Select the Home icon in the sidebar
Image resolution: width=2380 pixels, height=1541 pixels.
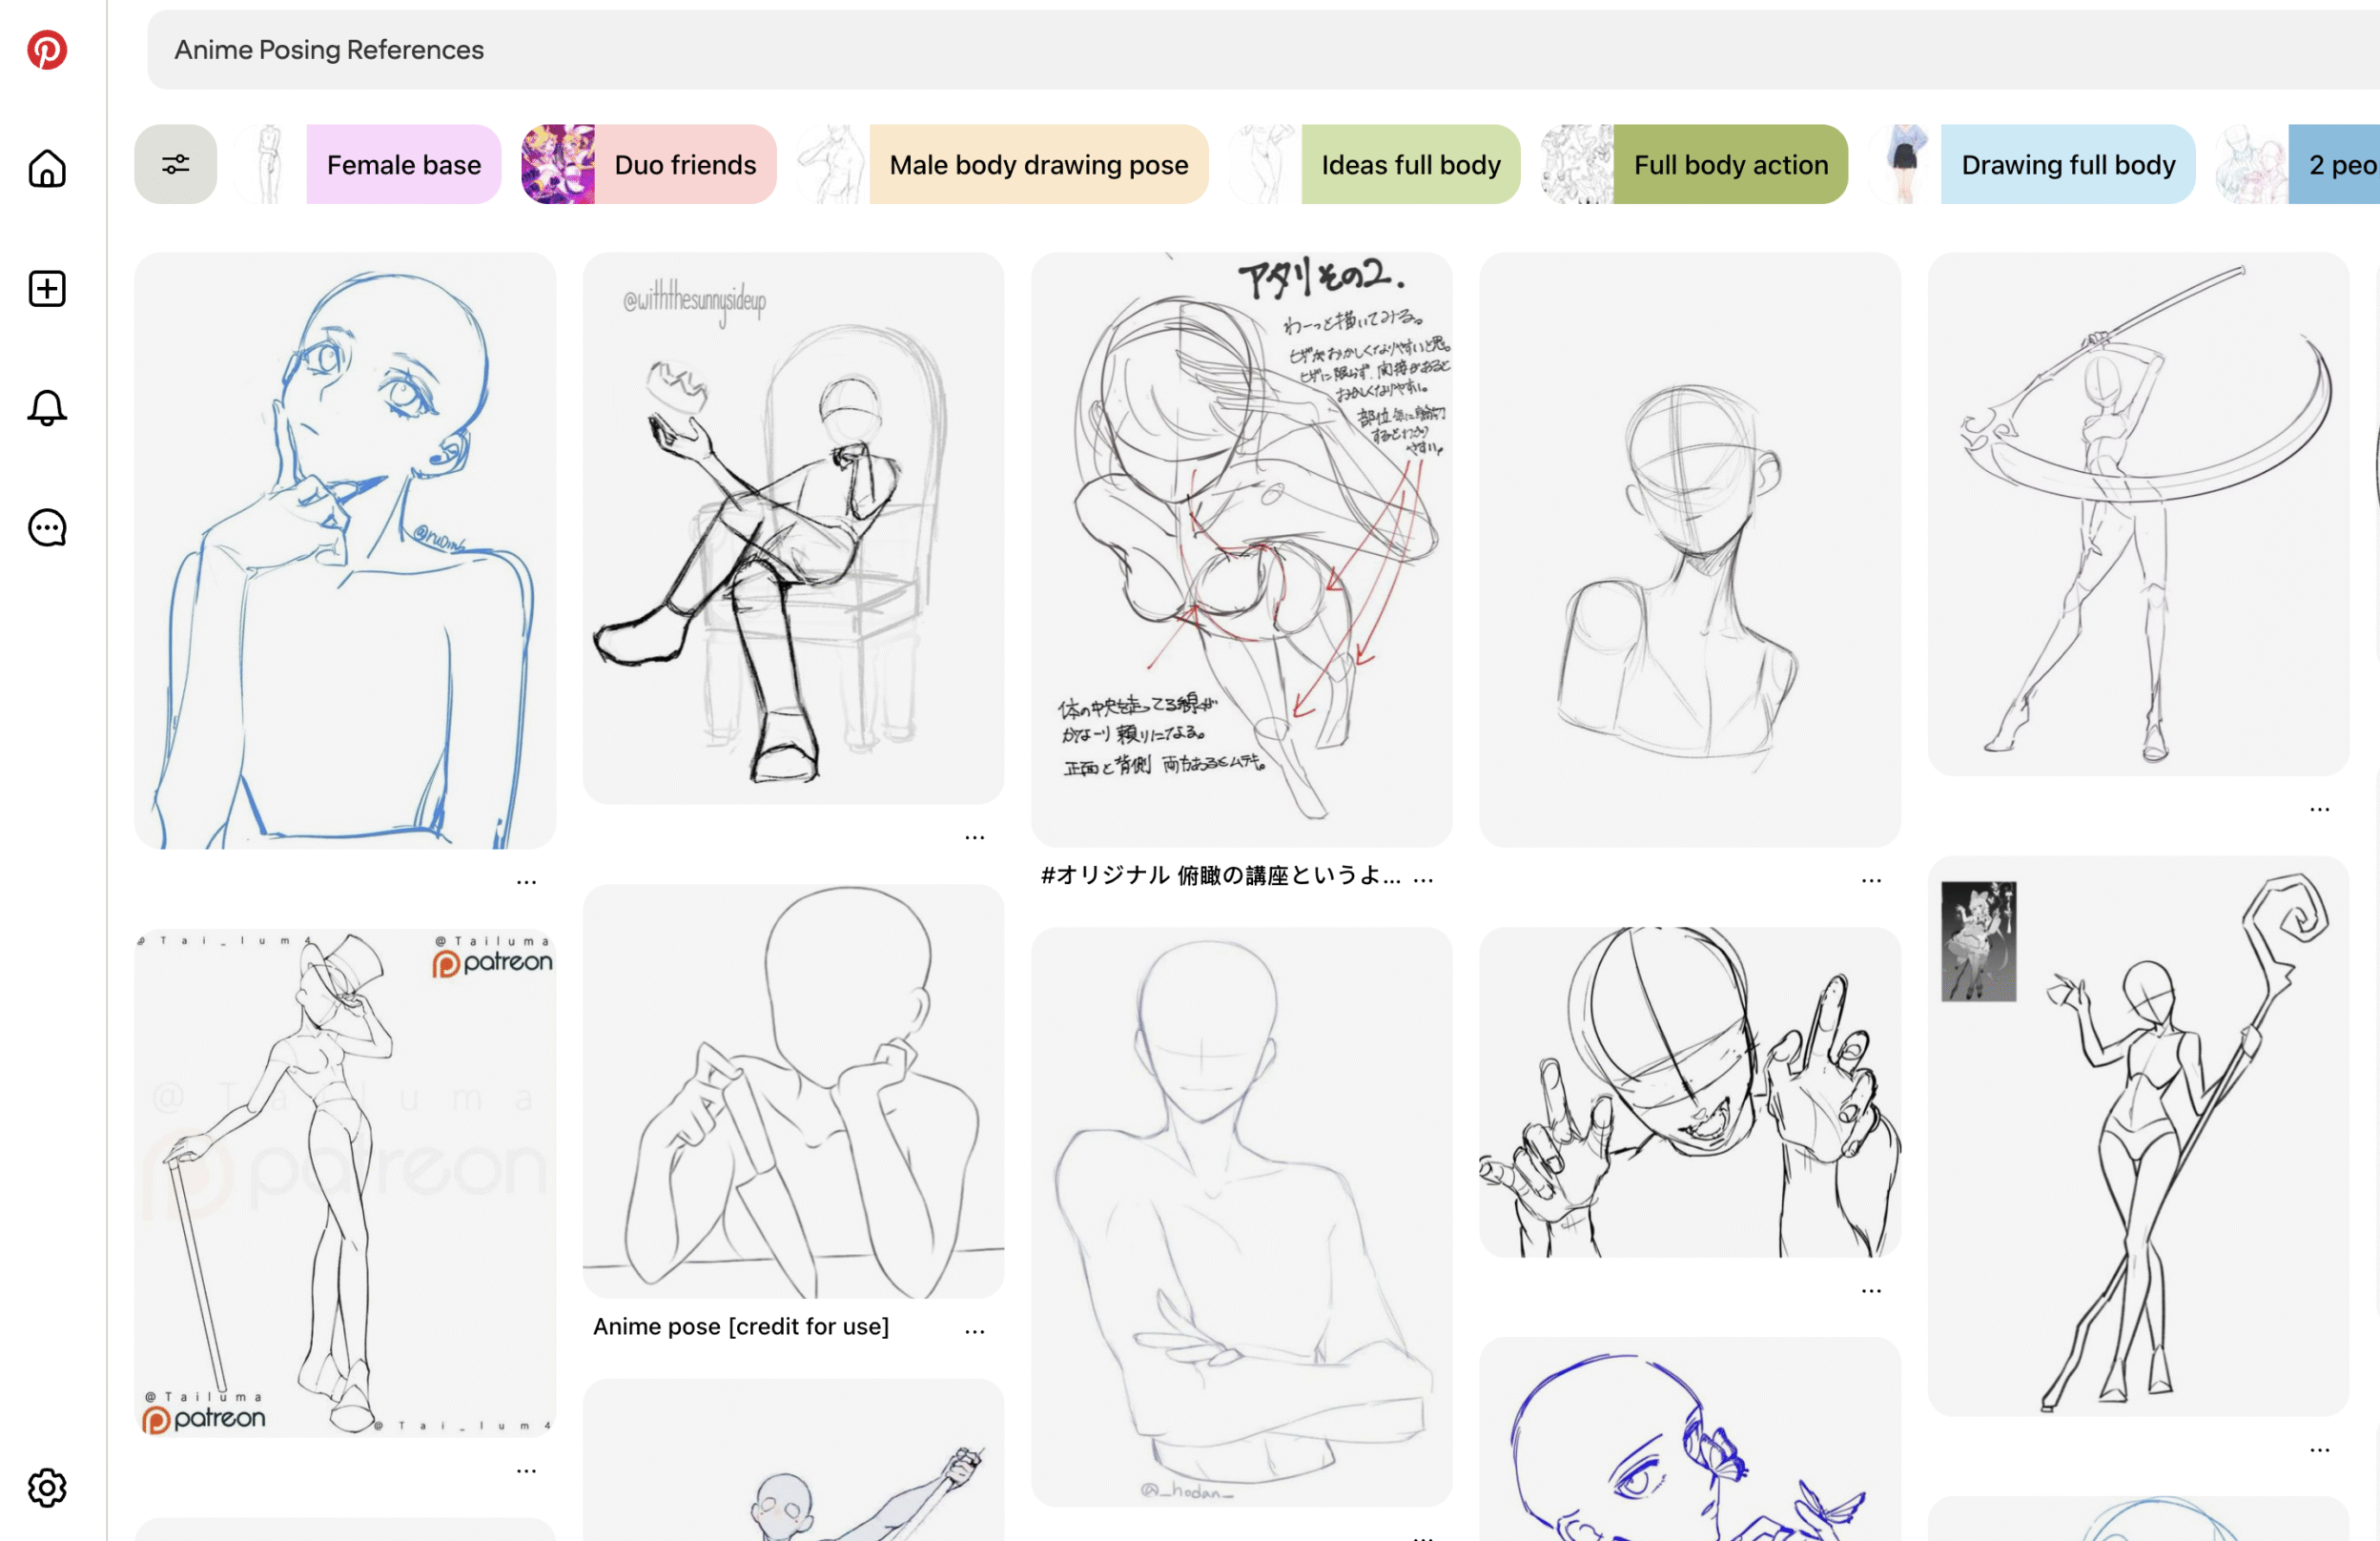[46, 169]
